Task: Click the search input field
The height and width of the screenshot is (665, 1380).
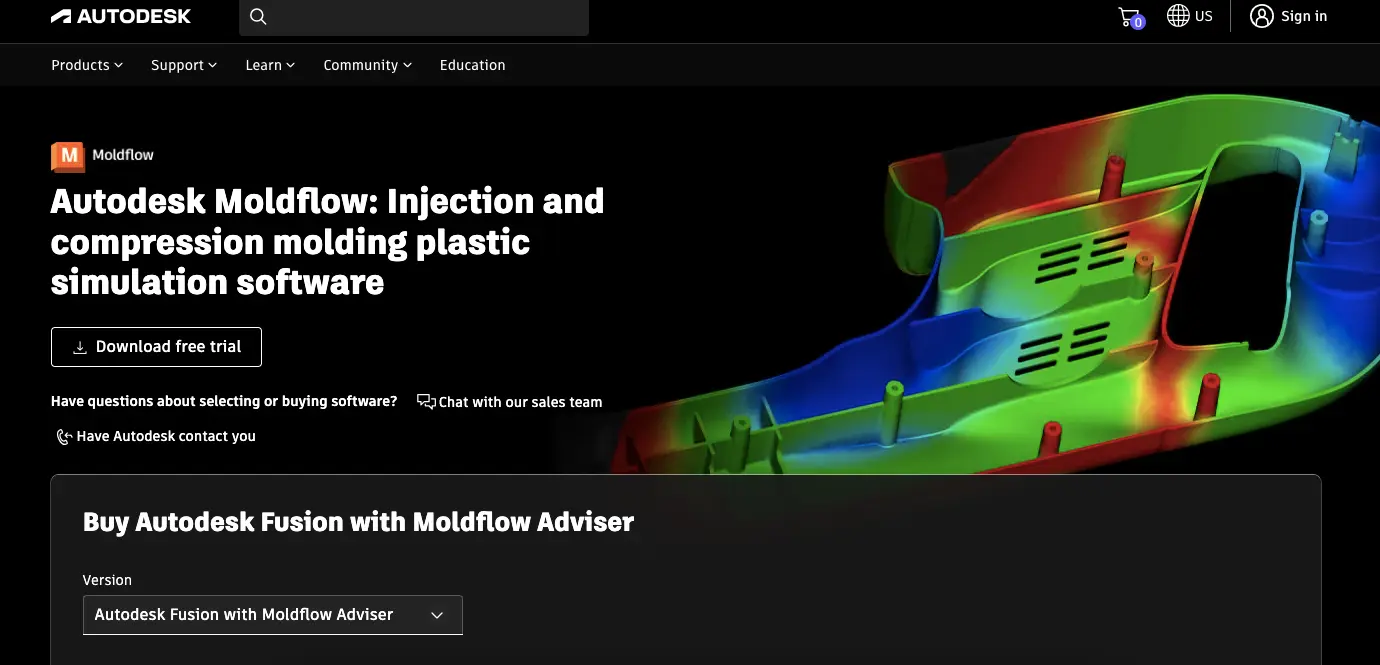Action: 420,17
